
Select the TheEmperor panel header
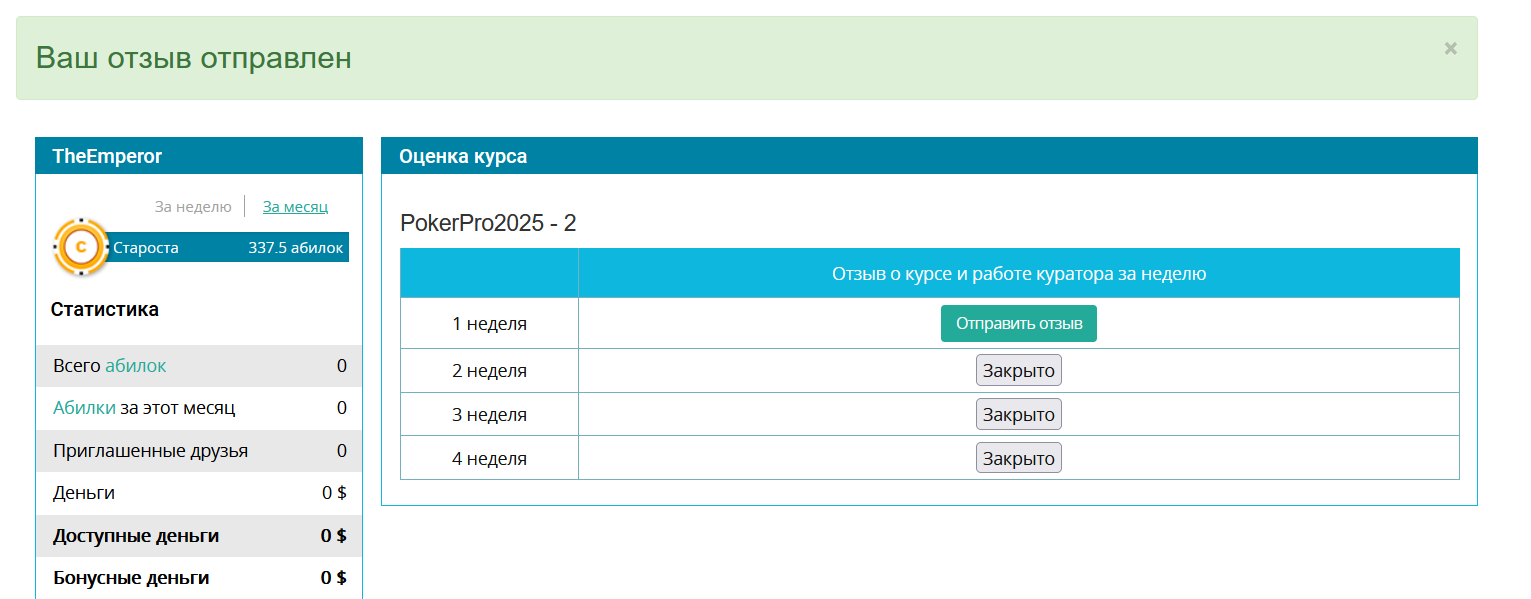pyautogui.click(x=199, y=156)
